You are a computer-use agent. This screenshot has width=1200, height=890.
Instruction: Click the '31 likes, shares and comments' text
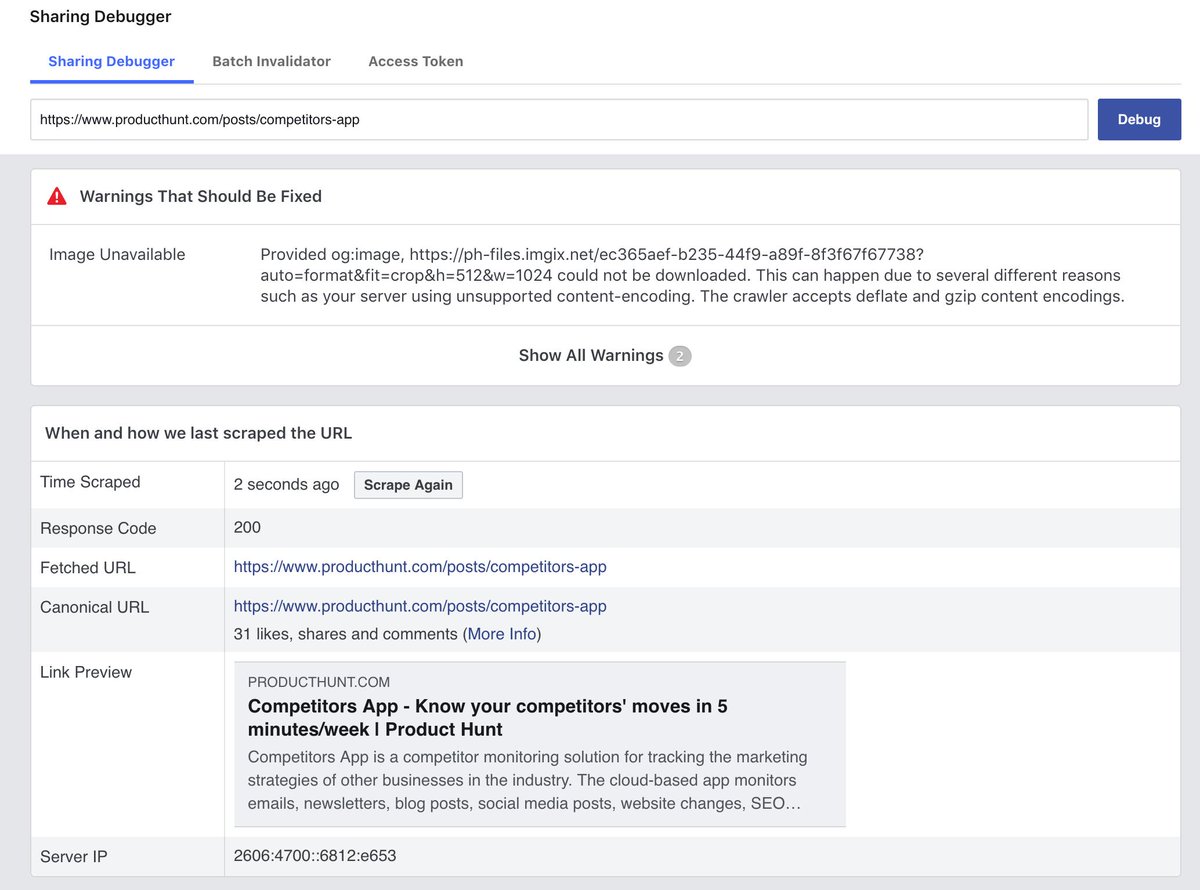coord(346,634)
